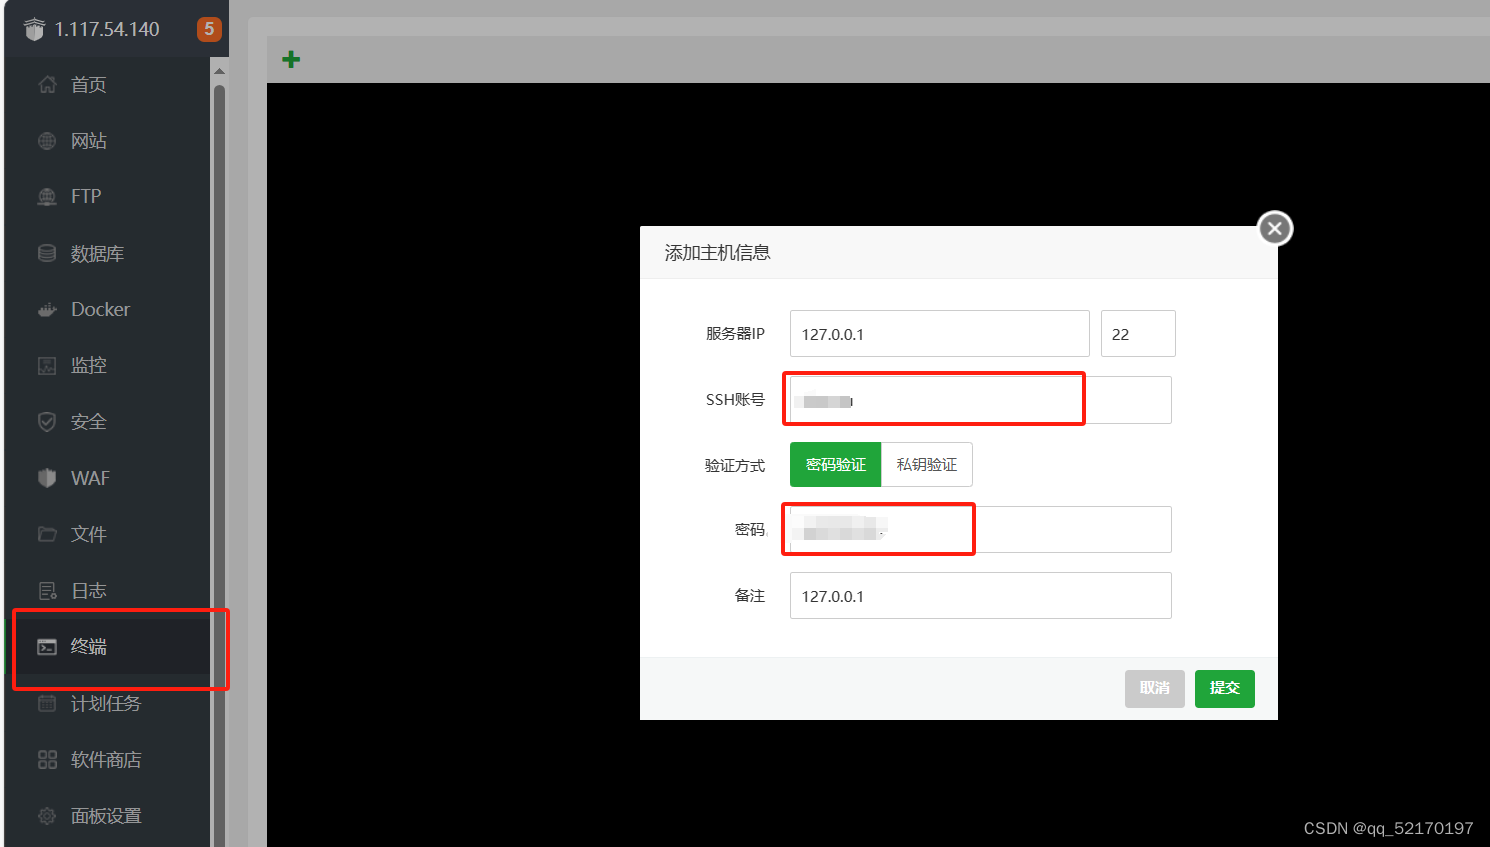
Task: Click the database icon beside 数据库
Action: pyautogui.click(x=47, y=253)
